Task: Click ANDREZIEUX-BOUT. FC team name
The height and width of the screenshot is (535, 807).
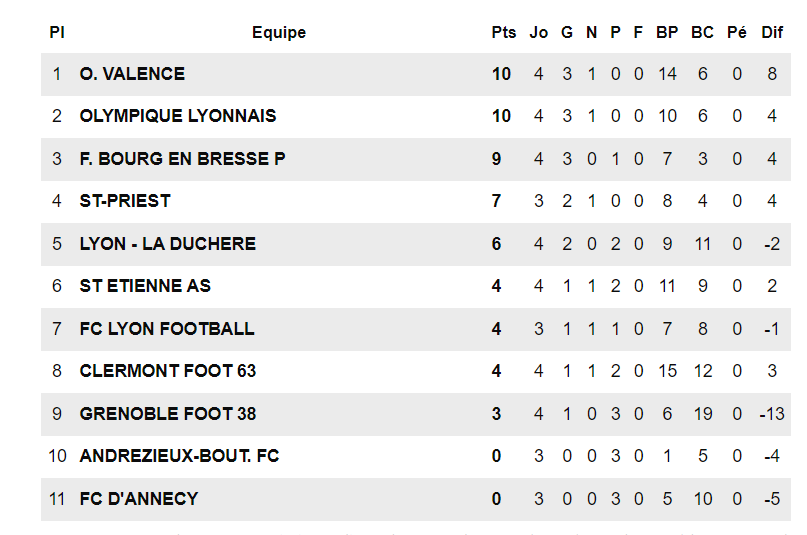Action: coord(179,456)
